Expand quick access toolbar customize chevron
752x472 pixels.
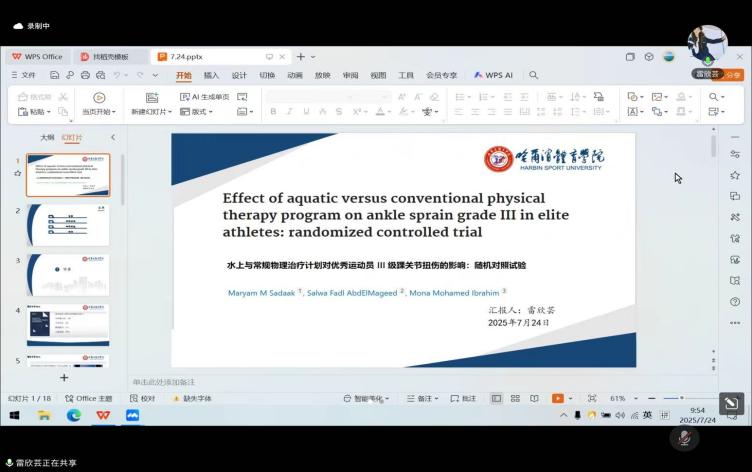155,75
